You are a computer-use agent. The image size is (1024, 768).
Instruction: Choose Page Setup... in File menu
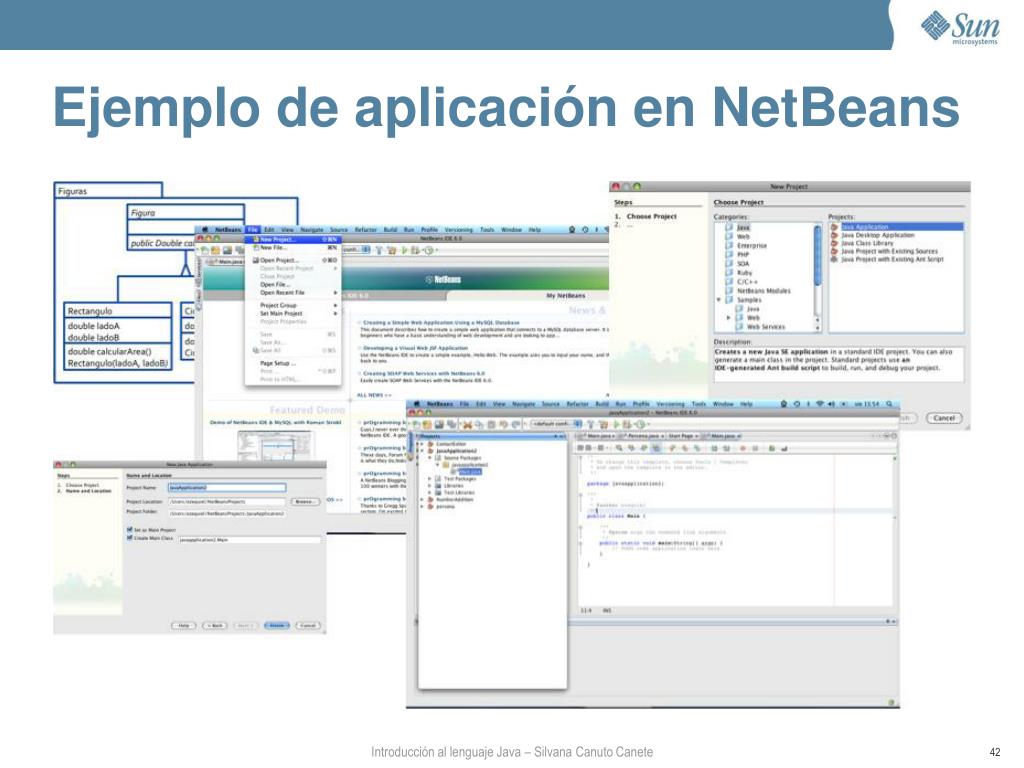pyautogui.click(x=293, y=363)
